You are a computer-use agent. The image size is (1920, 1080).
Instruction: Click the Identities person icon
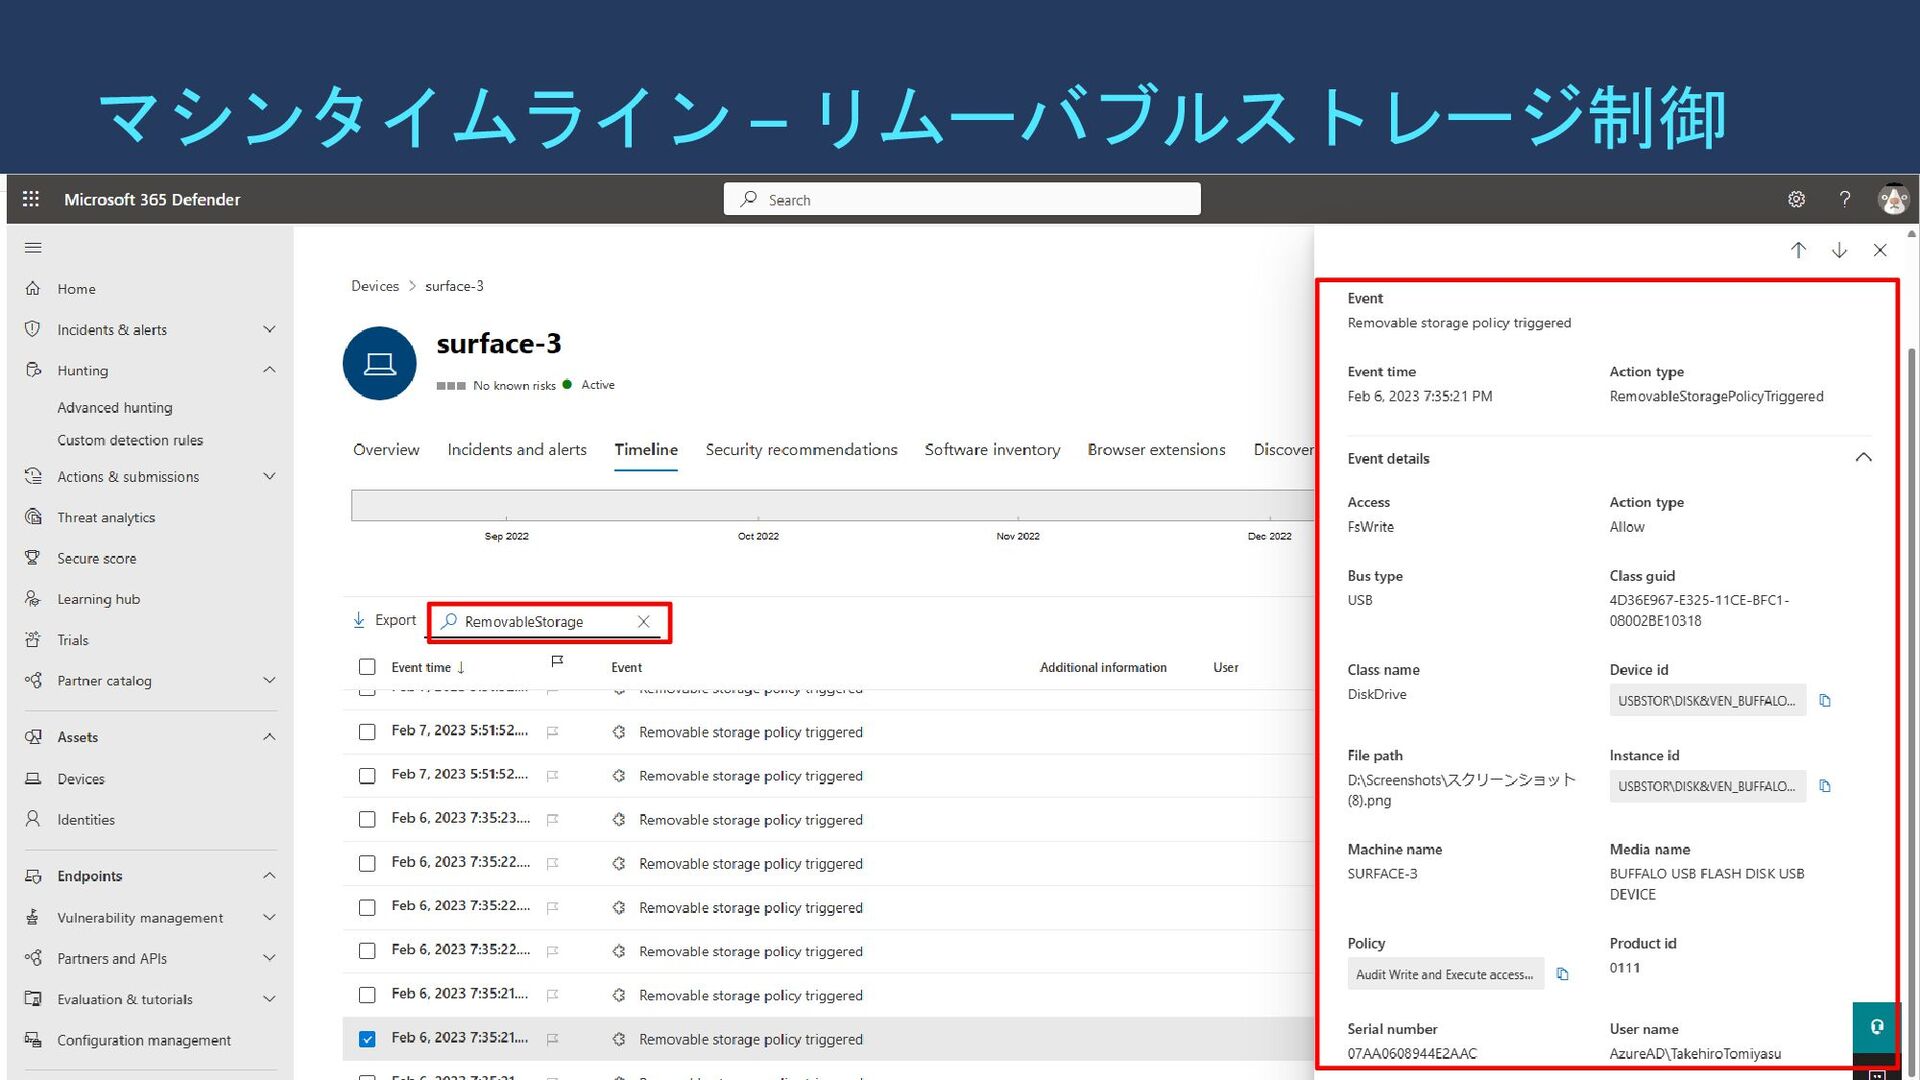pyautogui.click(x=33, y=819)
